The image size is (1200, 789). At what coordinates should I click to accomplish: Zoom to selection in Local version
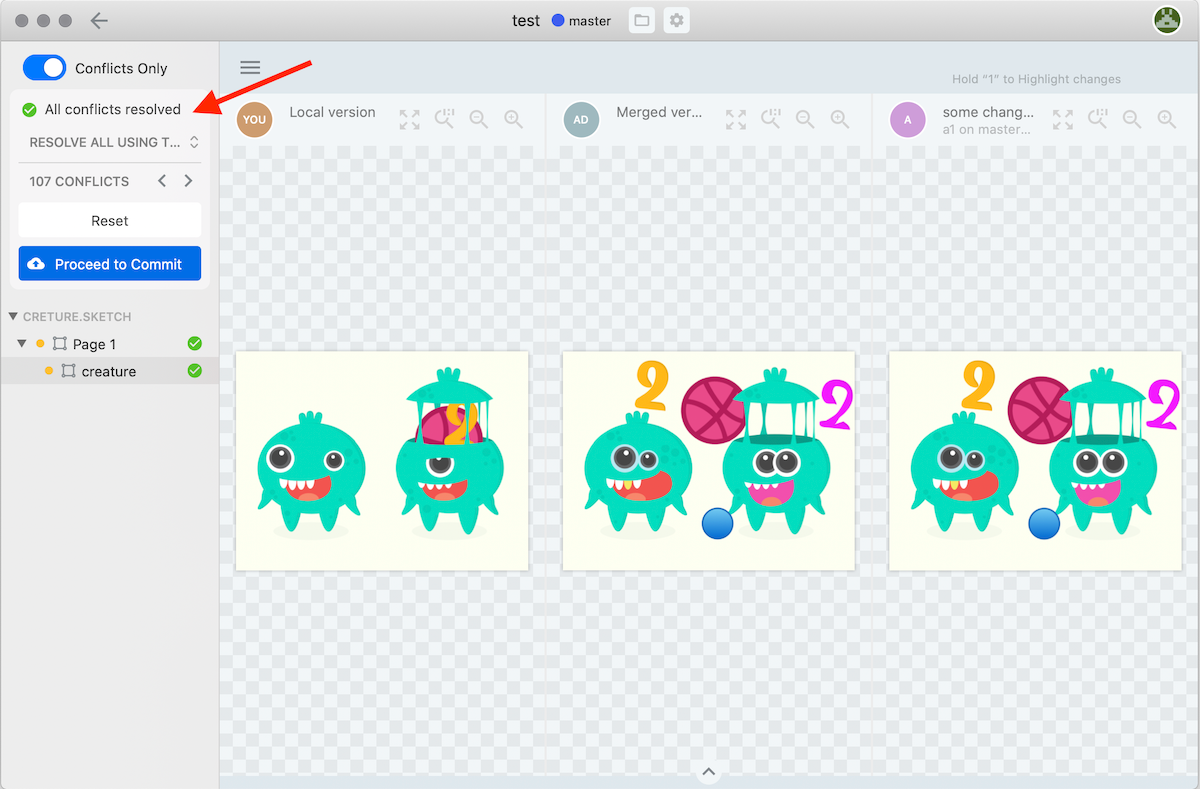pyautogui.click(x=445, y=120)
